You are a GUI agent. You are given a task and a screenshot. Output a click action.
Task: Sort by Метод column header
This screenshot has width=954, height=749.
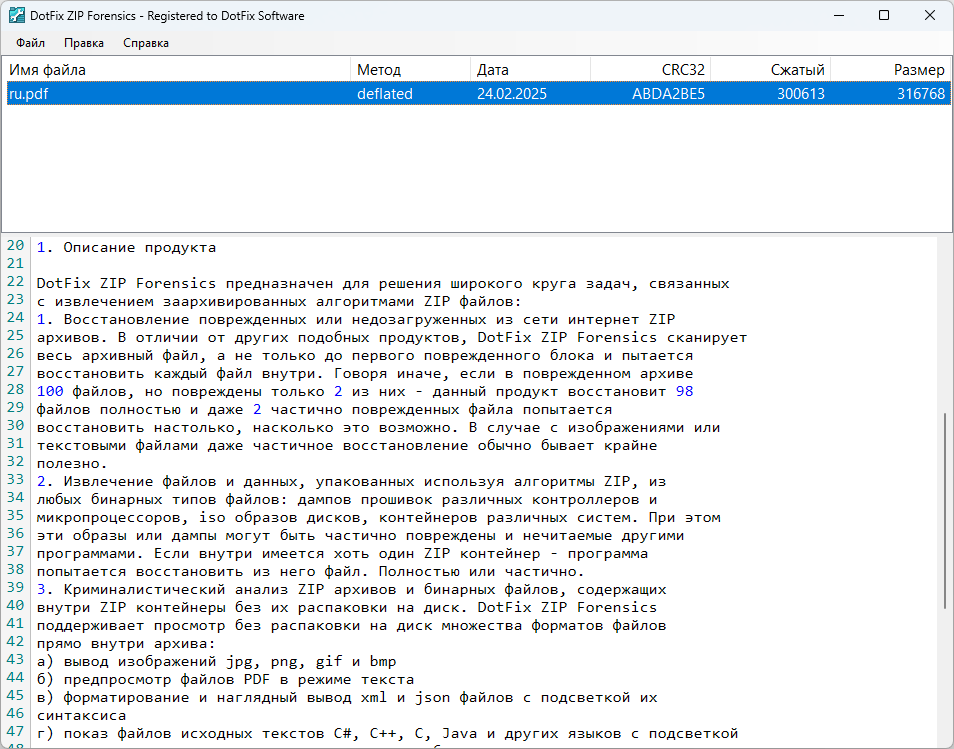pyautogui.click(x=411, y=70)
